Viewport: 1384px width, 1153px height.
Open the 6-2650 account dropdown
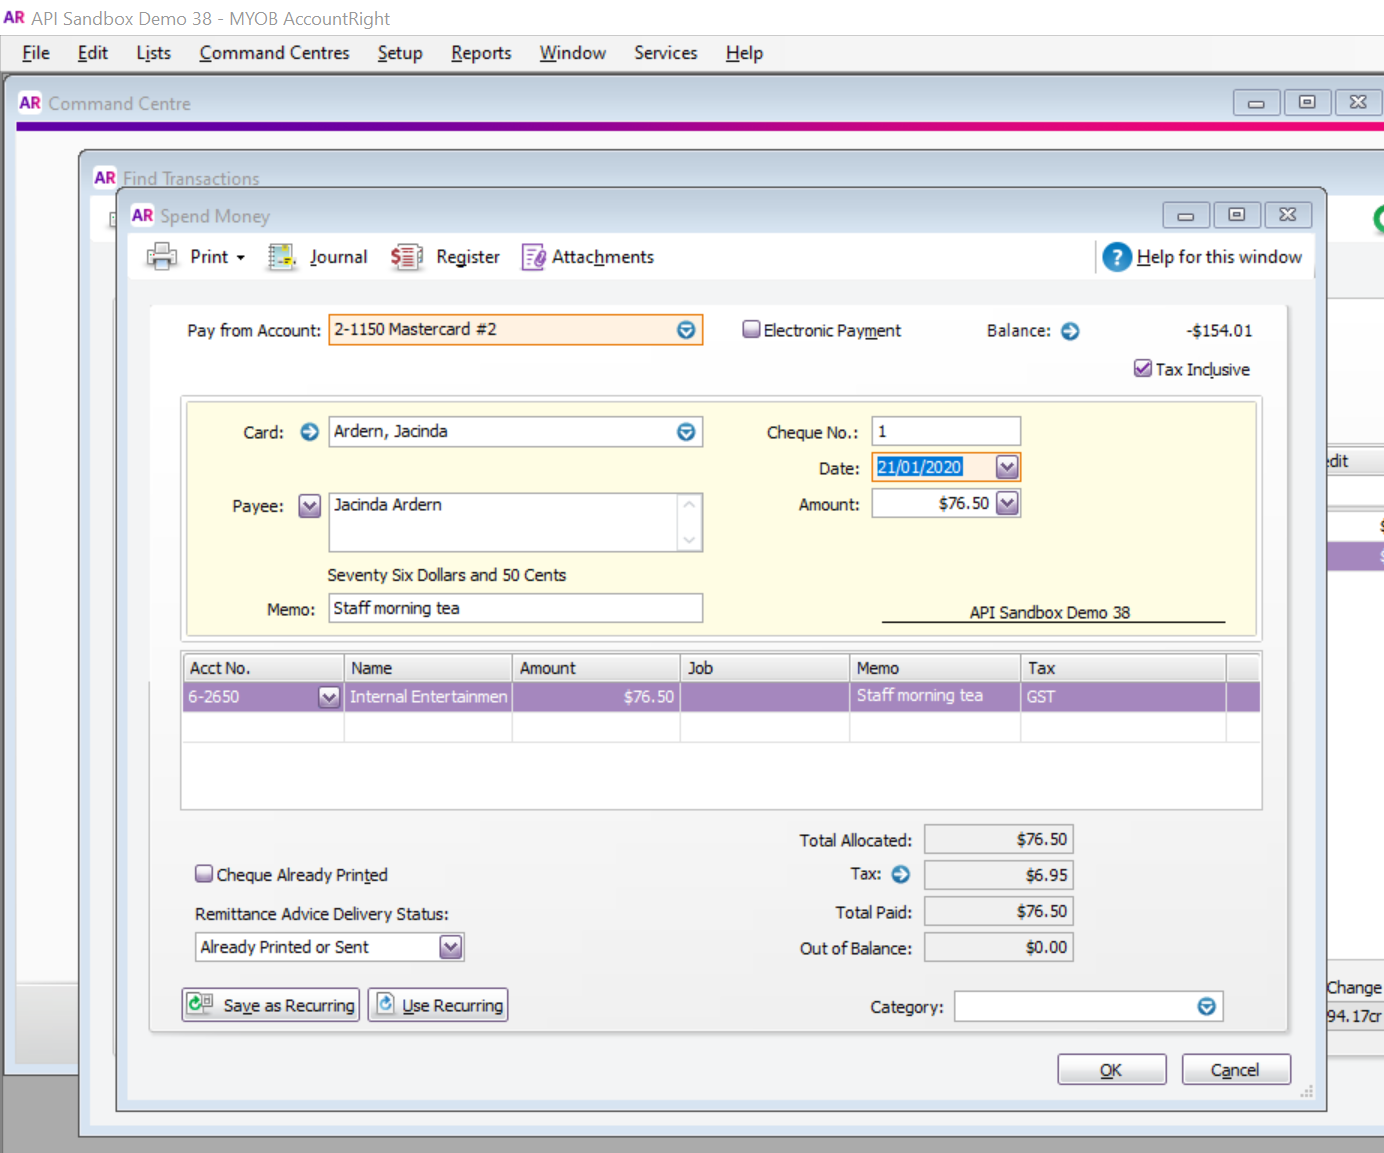click(x=329, y=697)
